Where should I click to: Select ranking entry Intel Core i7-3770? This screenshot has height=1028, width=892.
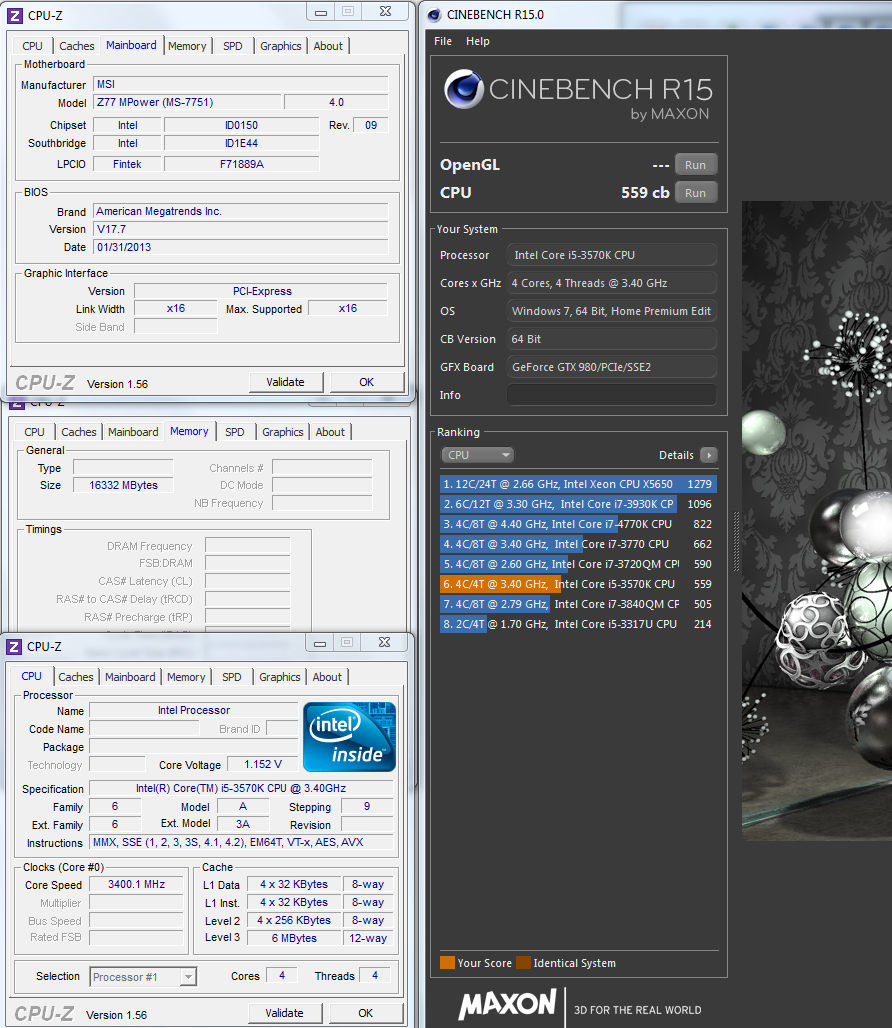click(578, 544)
